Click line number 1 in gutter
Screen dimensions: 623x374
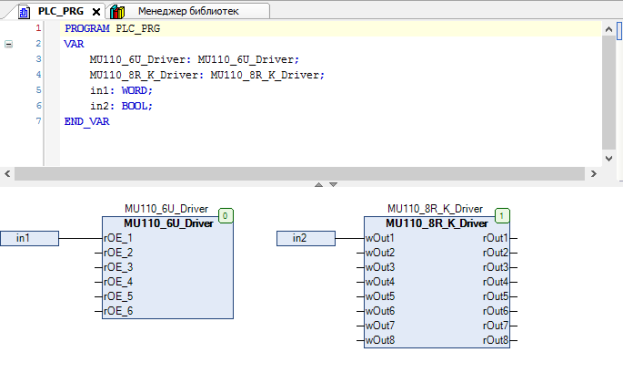click(x=38, y=28)
